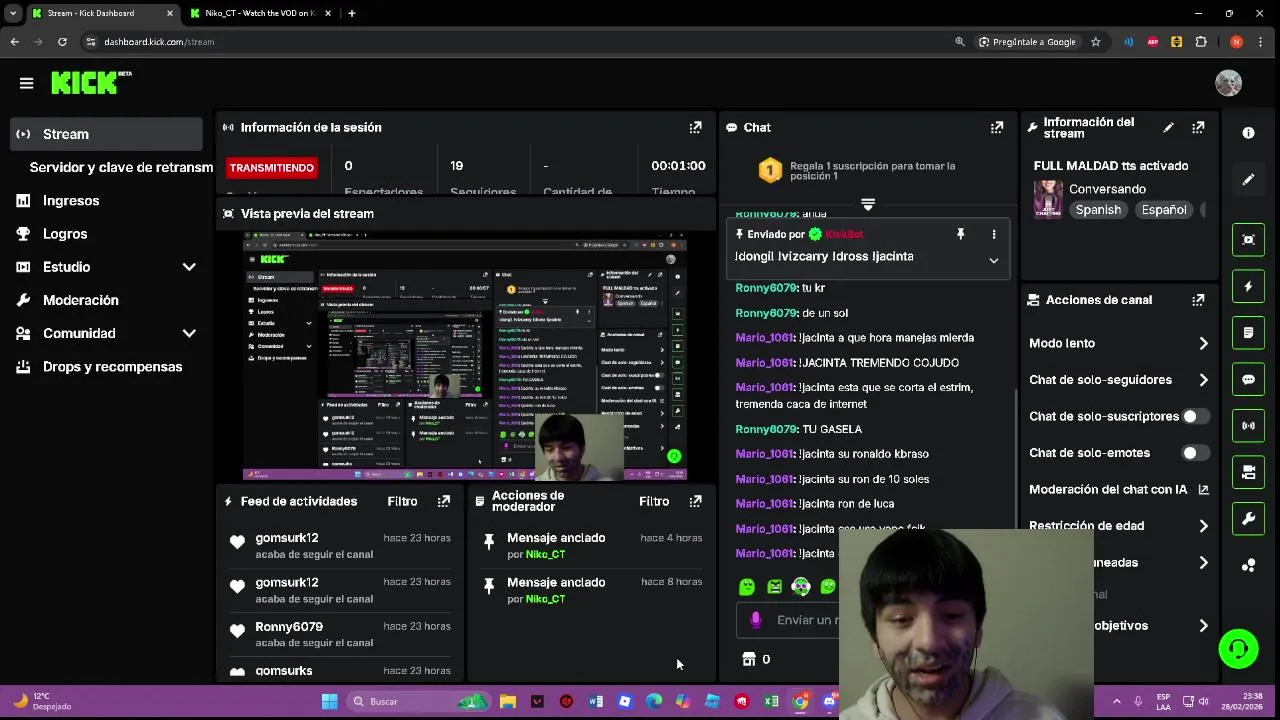Unpin the pinned KickBot message

[960, 234]
